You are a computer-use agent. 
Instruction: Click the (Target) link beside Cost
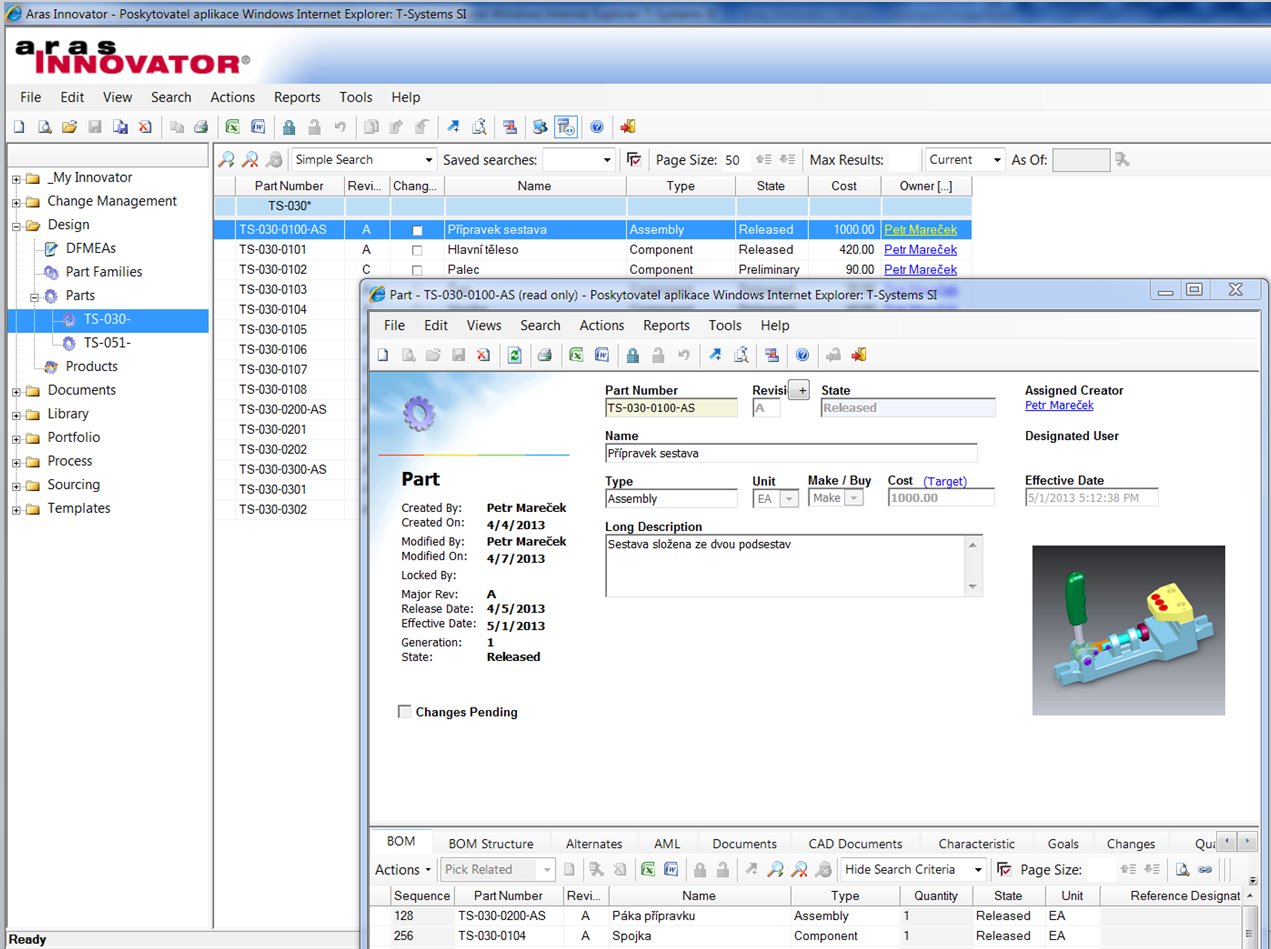(945, 481)
